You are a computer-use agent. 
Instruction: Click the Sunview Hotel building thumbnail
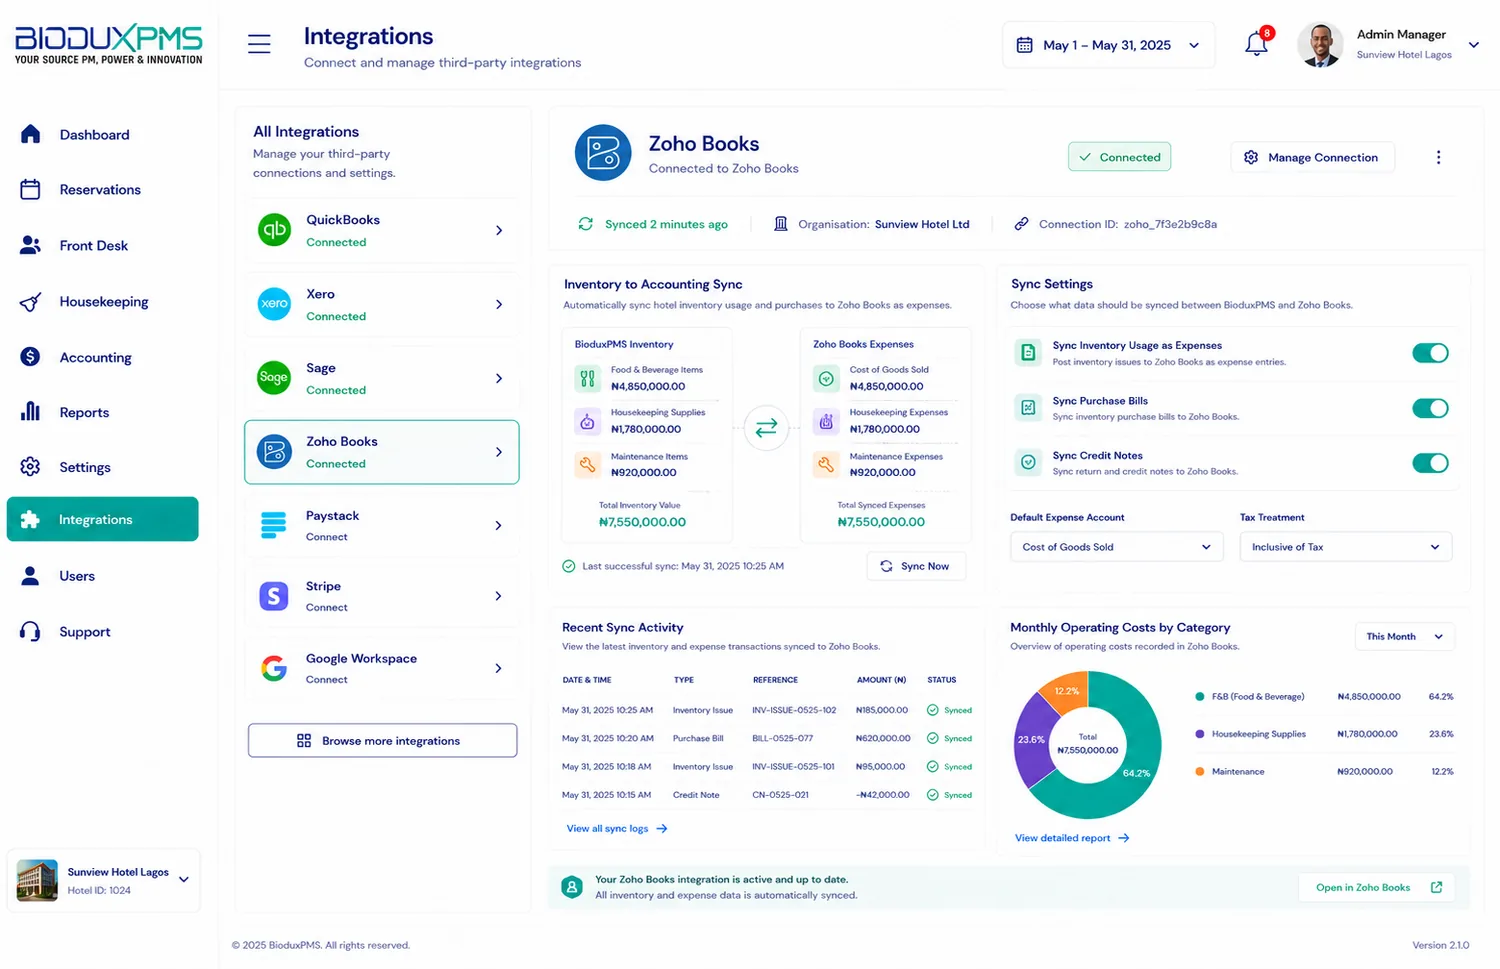[37, 880]
